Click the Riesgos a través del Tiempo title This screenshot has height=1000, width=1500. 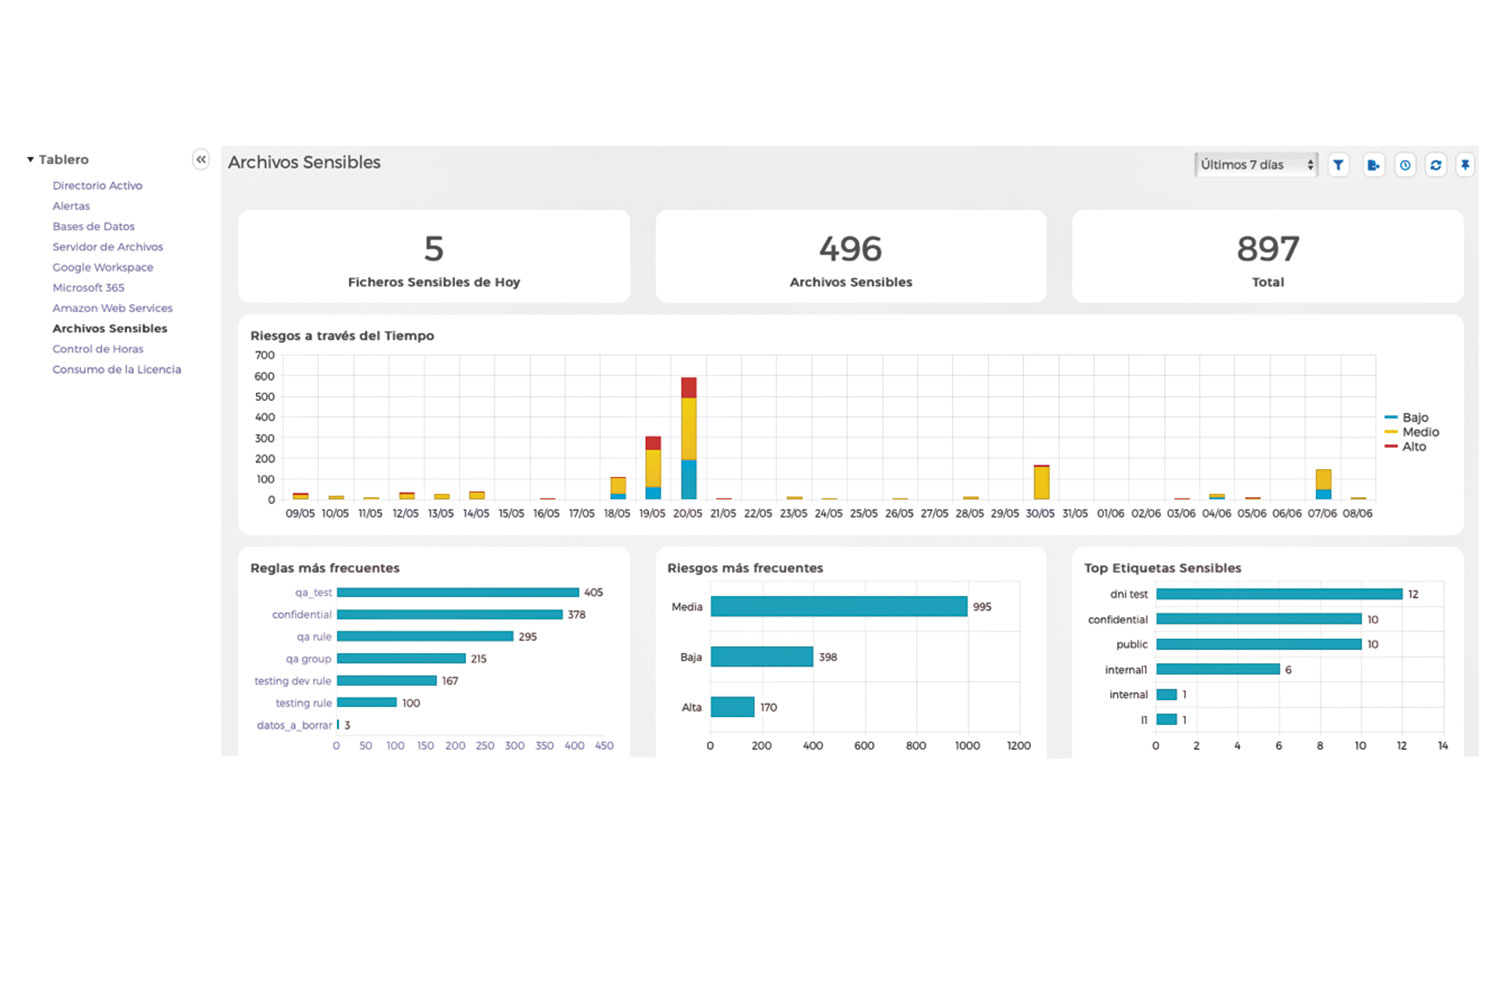(342, 336)
